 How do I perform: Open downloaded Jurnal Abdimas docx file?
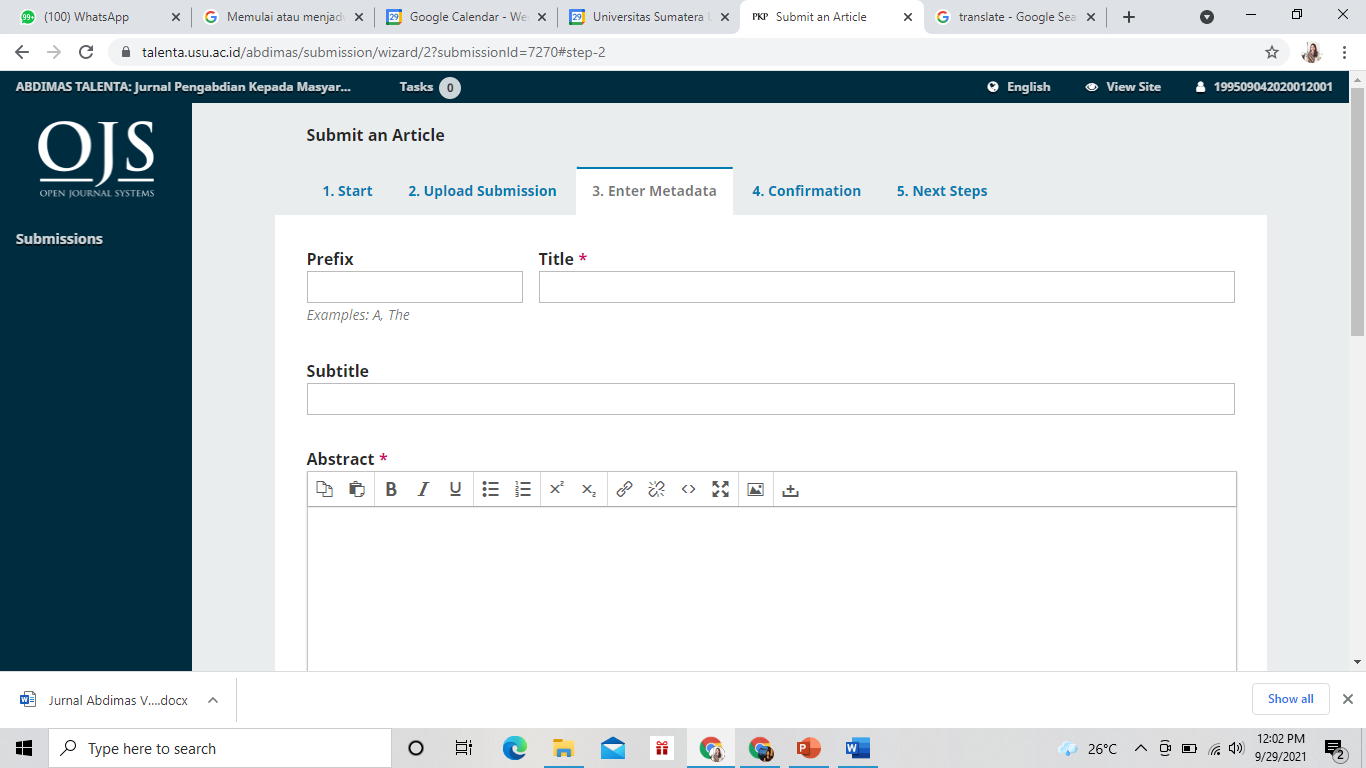click(x=104, y=700)
